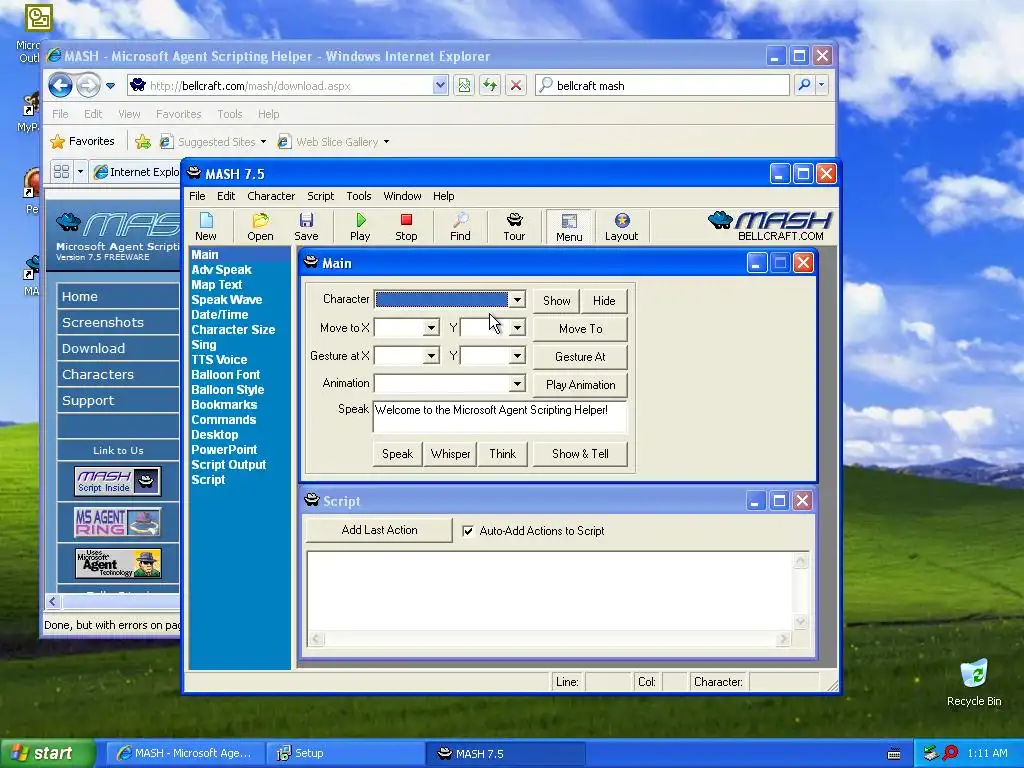The image size is (1024, 768).
Task: Click the Script panel horizontal scrollbar right arrow
Action: (x=783, y=639)
